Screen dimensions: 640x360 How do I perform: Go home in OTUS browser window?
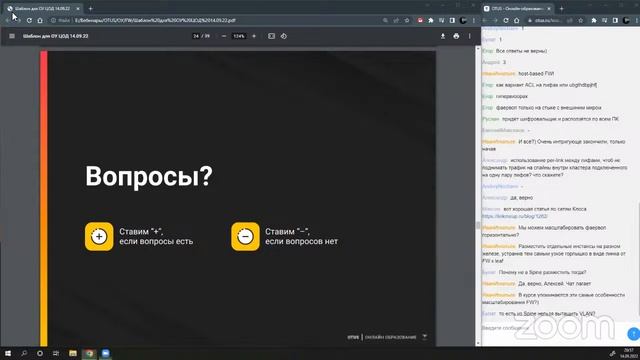click(516, 20)
